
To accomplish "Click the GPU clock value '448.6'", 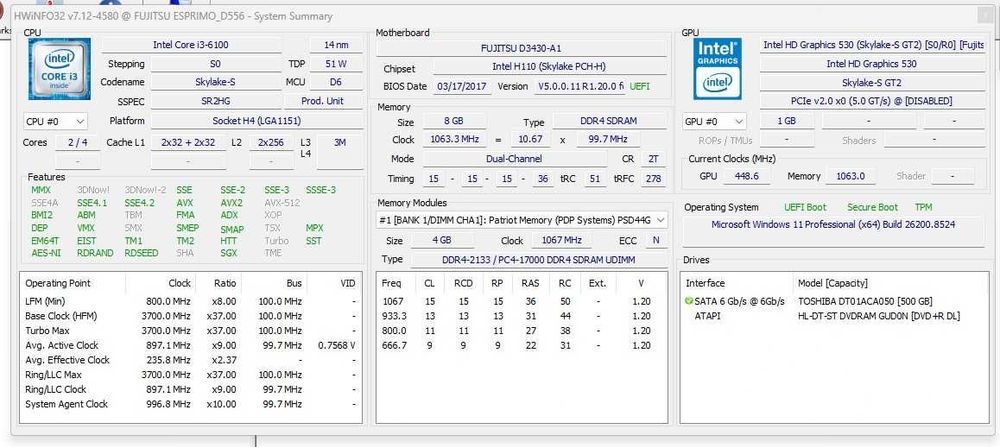I will pyautogui.click(x=747, y=176).
